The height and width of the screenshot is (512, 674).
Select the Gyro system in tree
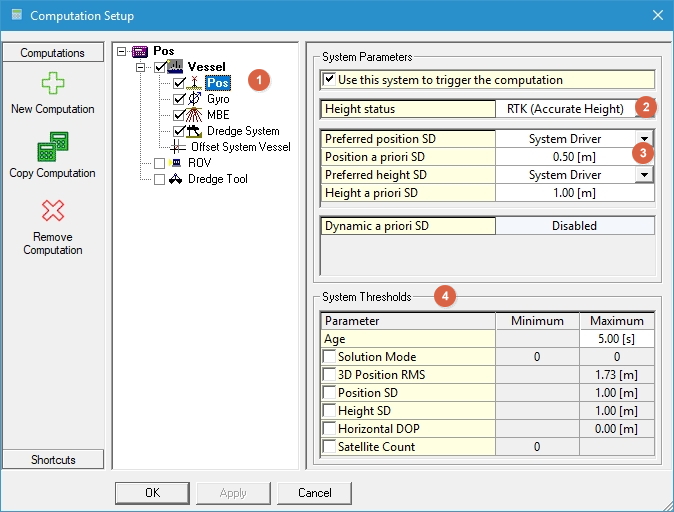click(218, 99)
